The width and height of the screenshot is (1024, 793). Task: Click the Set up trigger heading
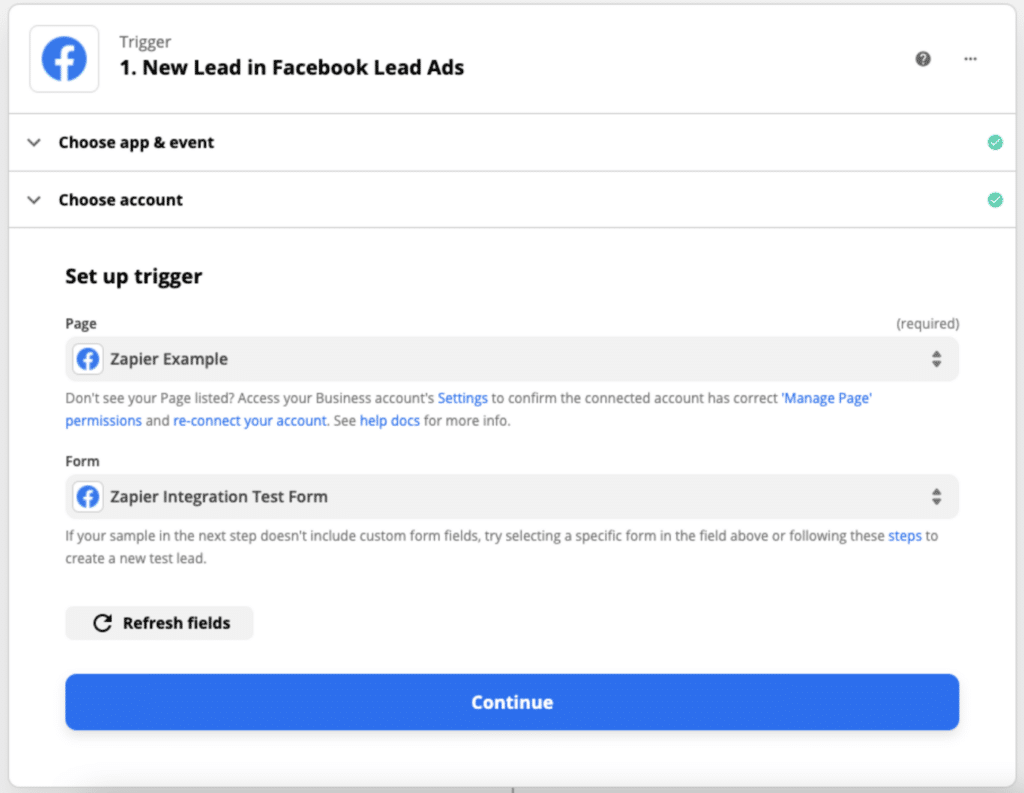[134, 276]
